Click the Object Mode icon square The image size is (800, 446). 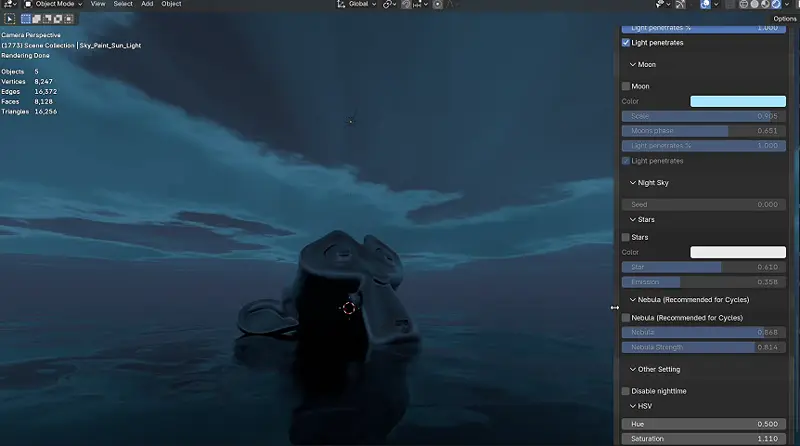[28, 4]
